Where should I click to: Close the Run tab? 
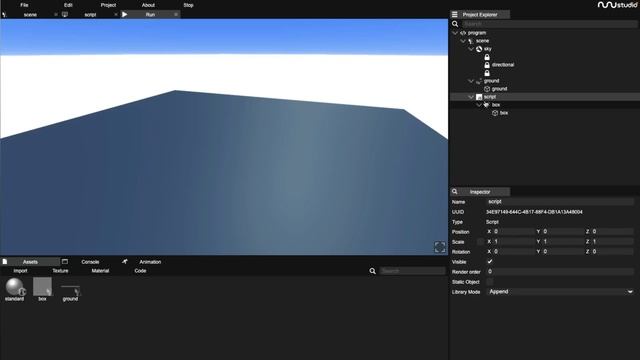tap(176, 15)
